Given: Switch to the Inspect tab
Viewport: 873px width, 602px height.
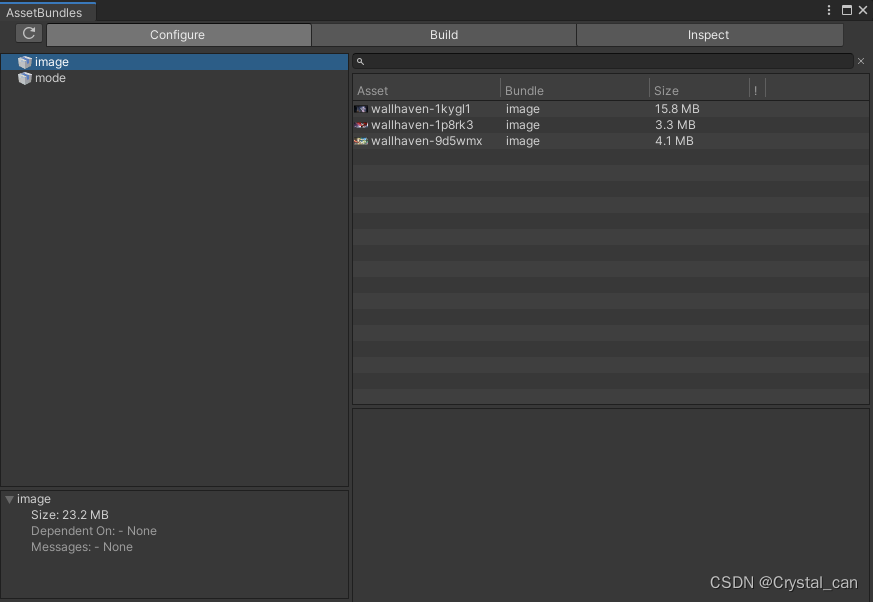Looking at the screenshot, I should 709,34.
